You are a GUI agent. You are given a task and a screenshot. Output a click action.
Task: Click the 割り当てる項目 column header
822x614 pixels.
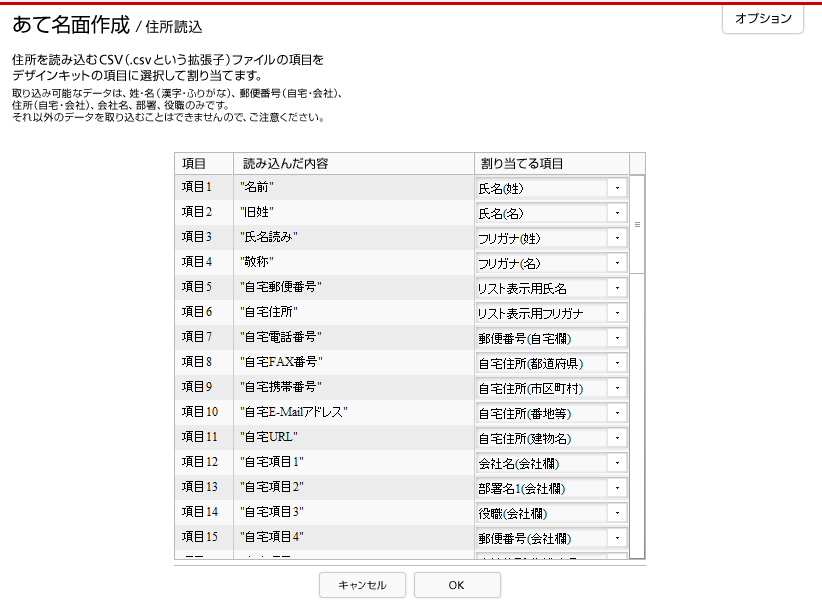click(x=551, y=164)
